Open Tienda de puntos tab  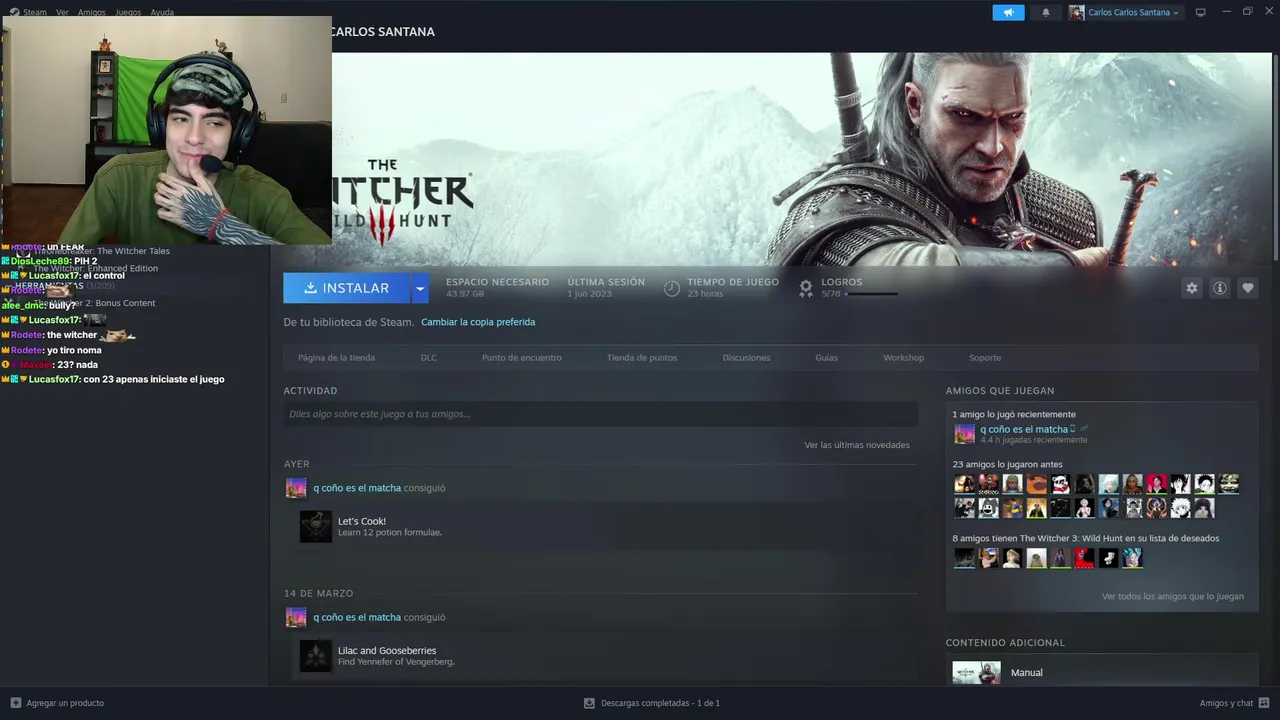coord(642,357)
